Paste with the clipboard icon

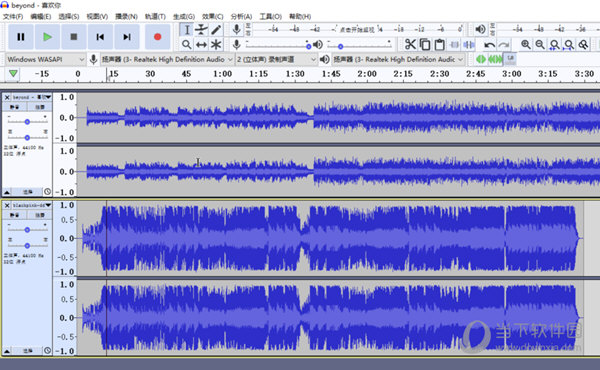(x=439, y=44)
